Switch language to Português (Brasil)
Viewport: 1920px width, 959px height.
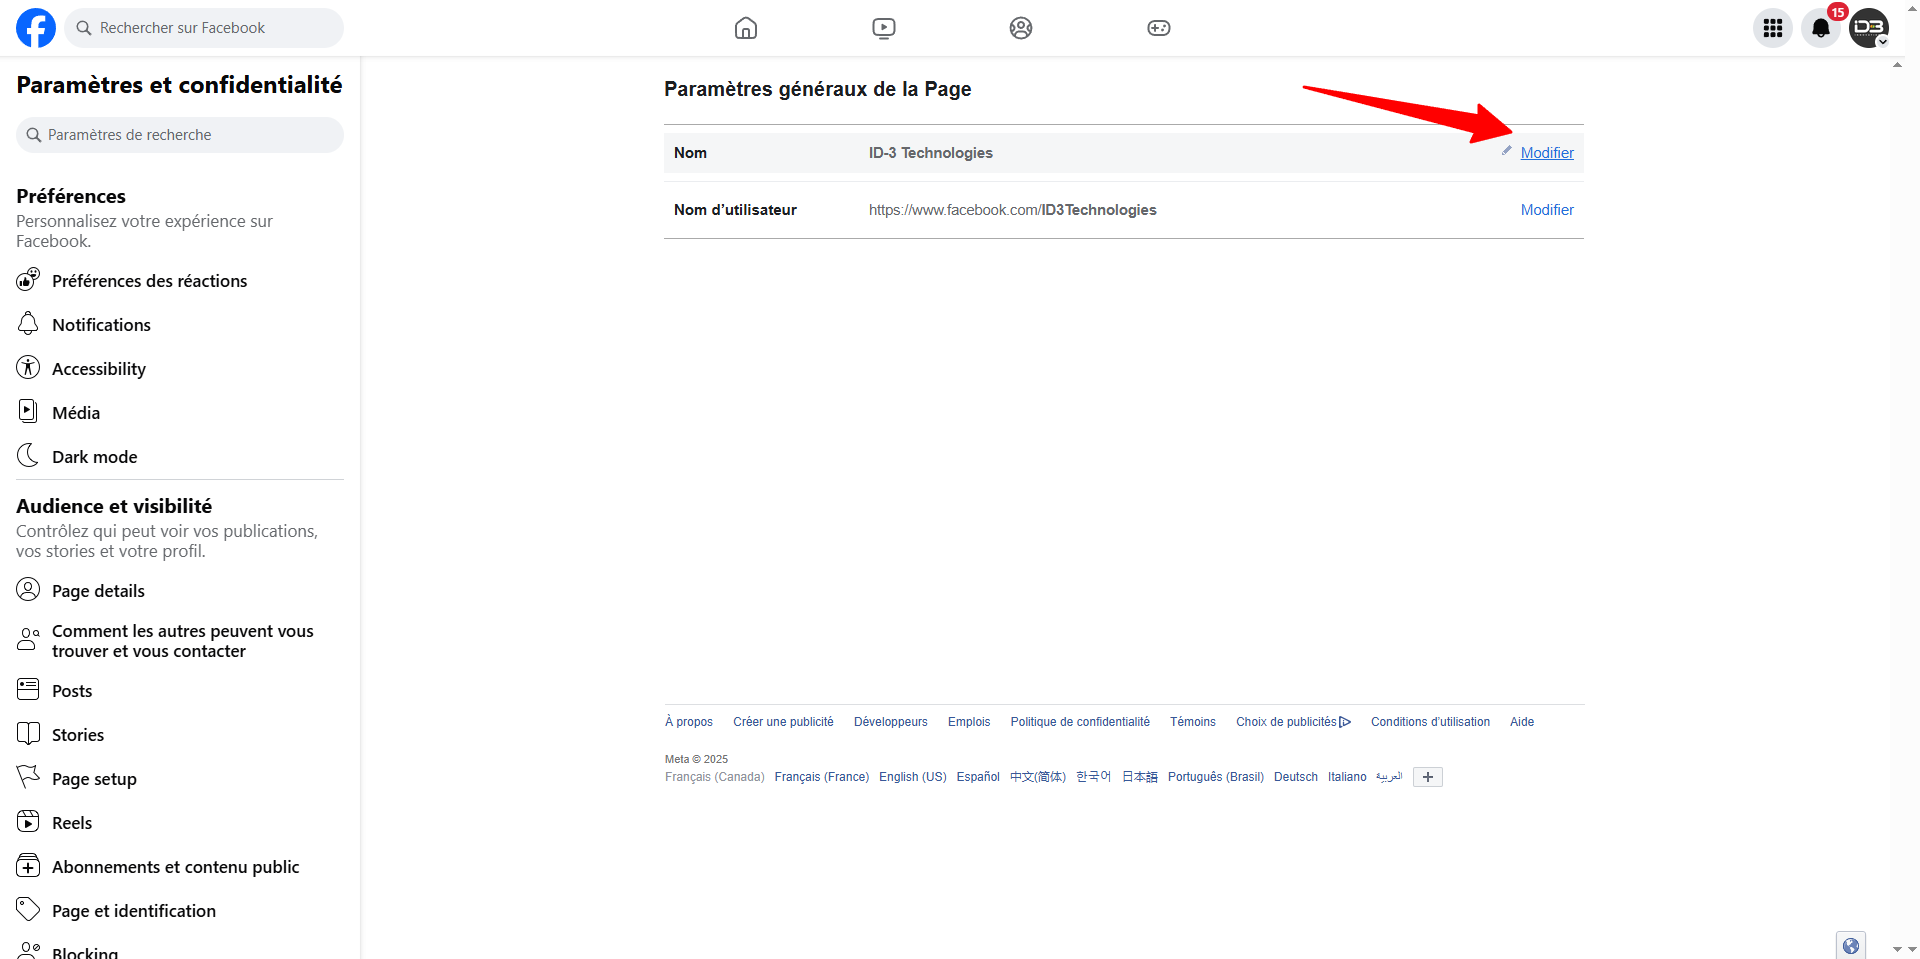click(1216, 777)
